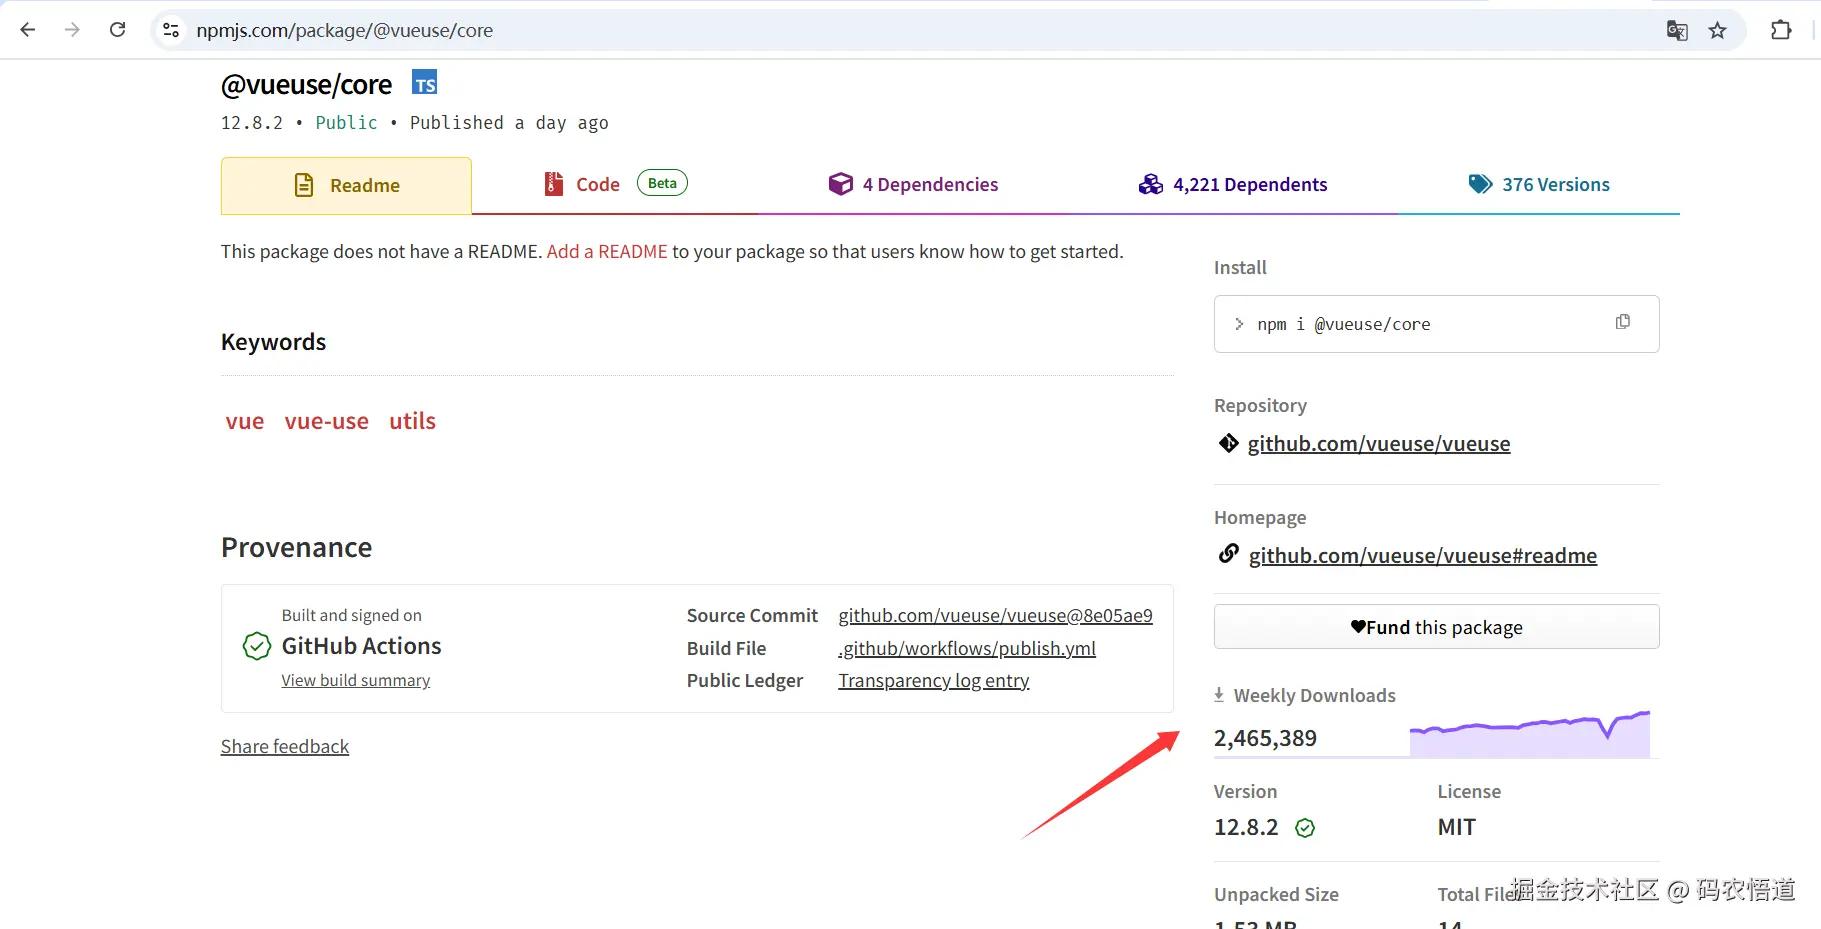Viewport: 1821px width, 929px height.
Task: Open the vueuse#readme homepage link
Action: [x=1423, y=556]
